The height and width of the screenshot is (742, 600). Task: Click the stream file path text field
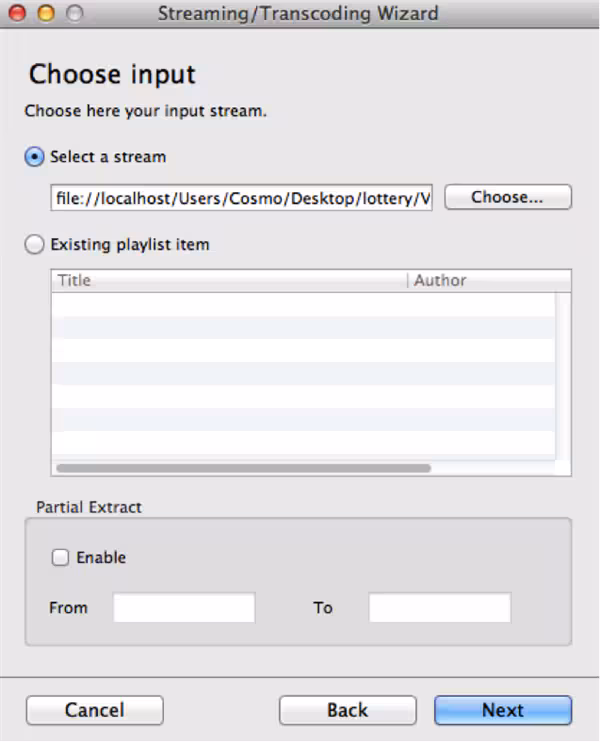tap(242, 198)
